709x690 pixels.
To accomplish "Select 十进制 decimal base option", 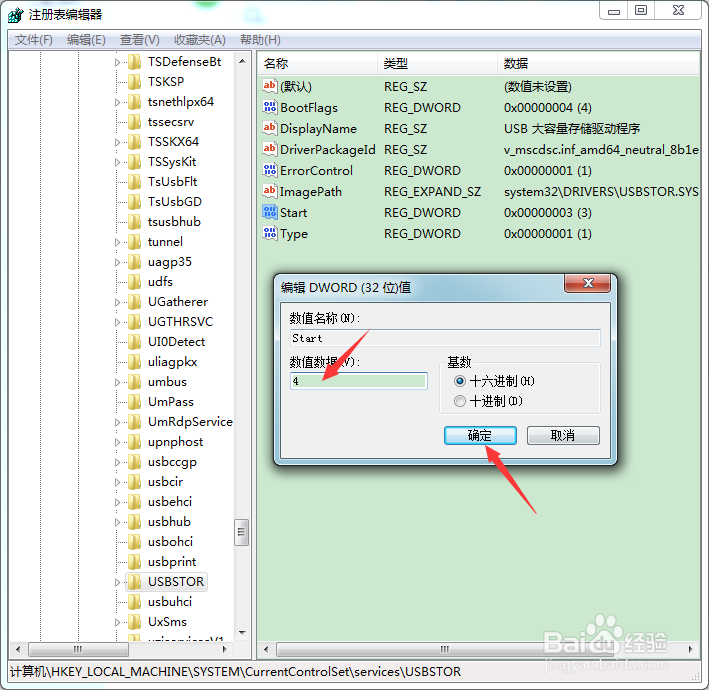I will [488, 401].
